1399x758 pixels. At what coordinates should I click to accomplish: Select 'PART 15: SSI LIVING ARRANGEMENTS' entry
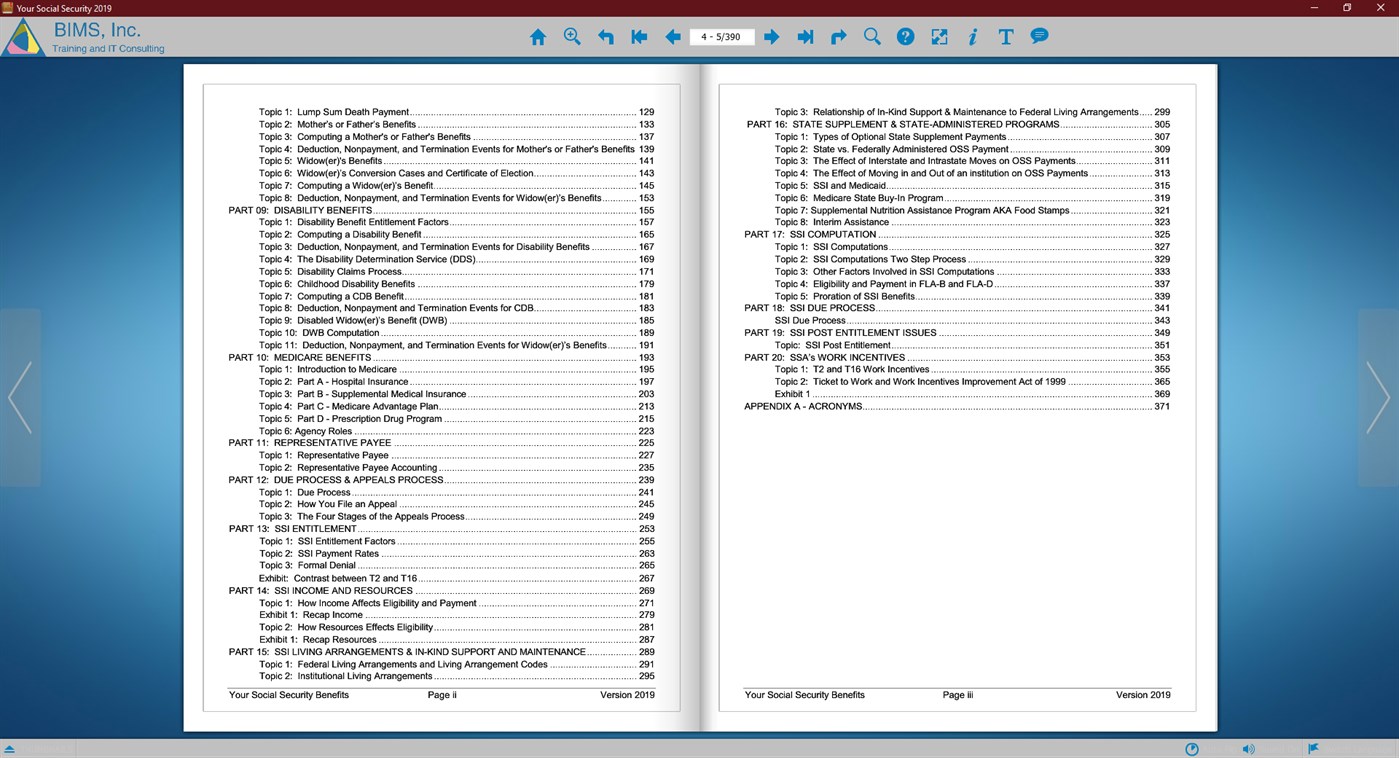[441, 652]
